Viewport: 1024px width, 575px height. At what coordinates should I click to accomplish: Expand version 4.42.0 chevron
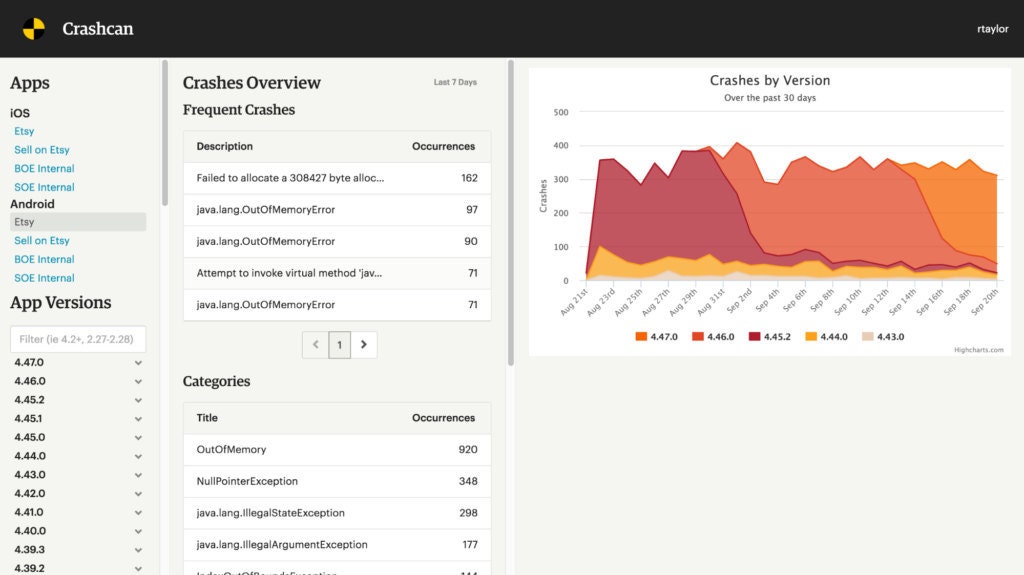pos(138,494)
